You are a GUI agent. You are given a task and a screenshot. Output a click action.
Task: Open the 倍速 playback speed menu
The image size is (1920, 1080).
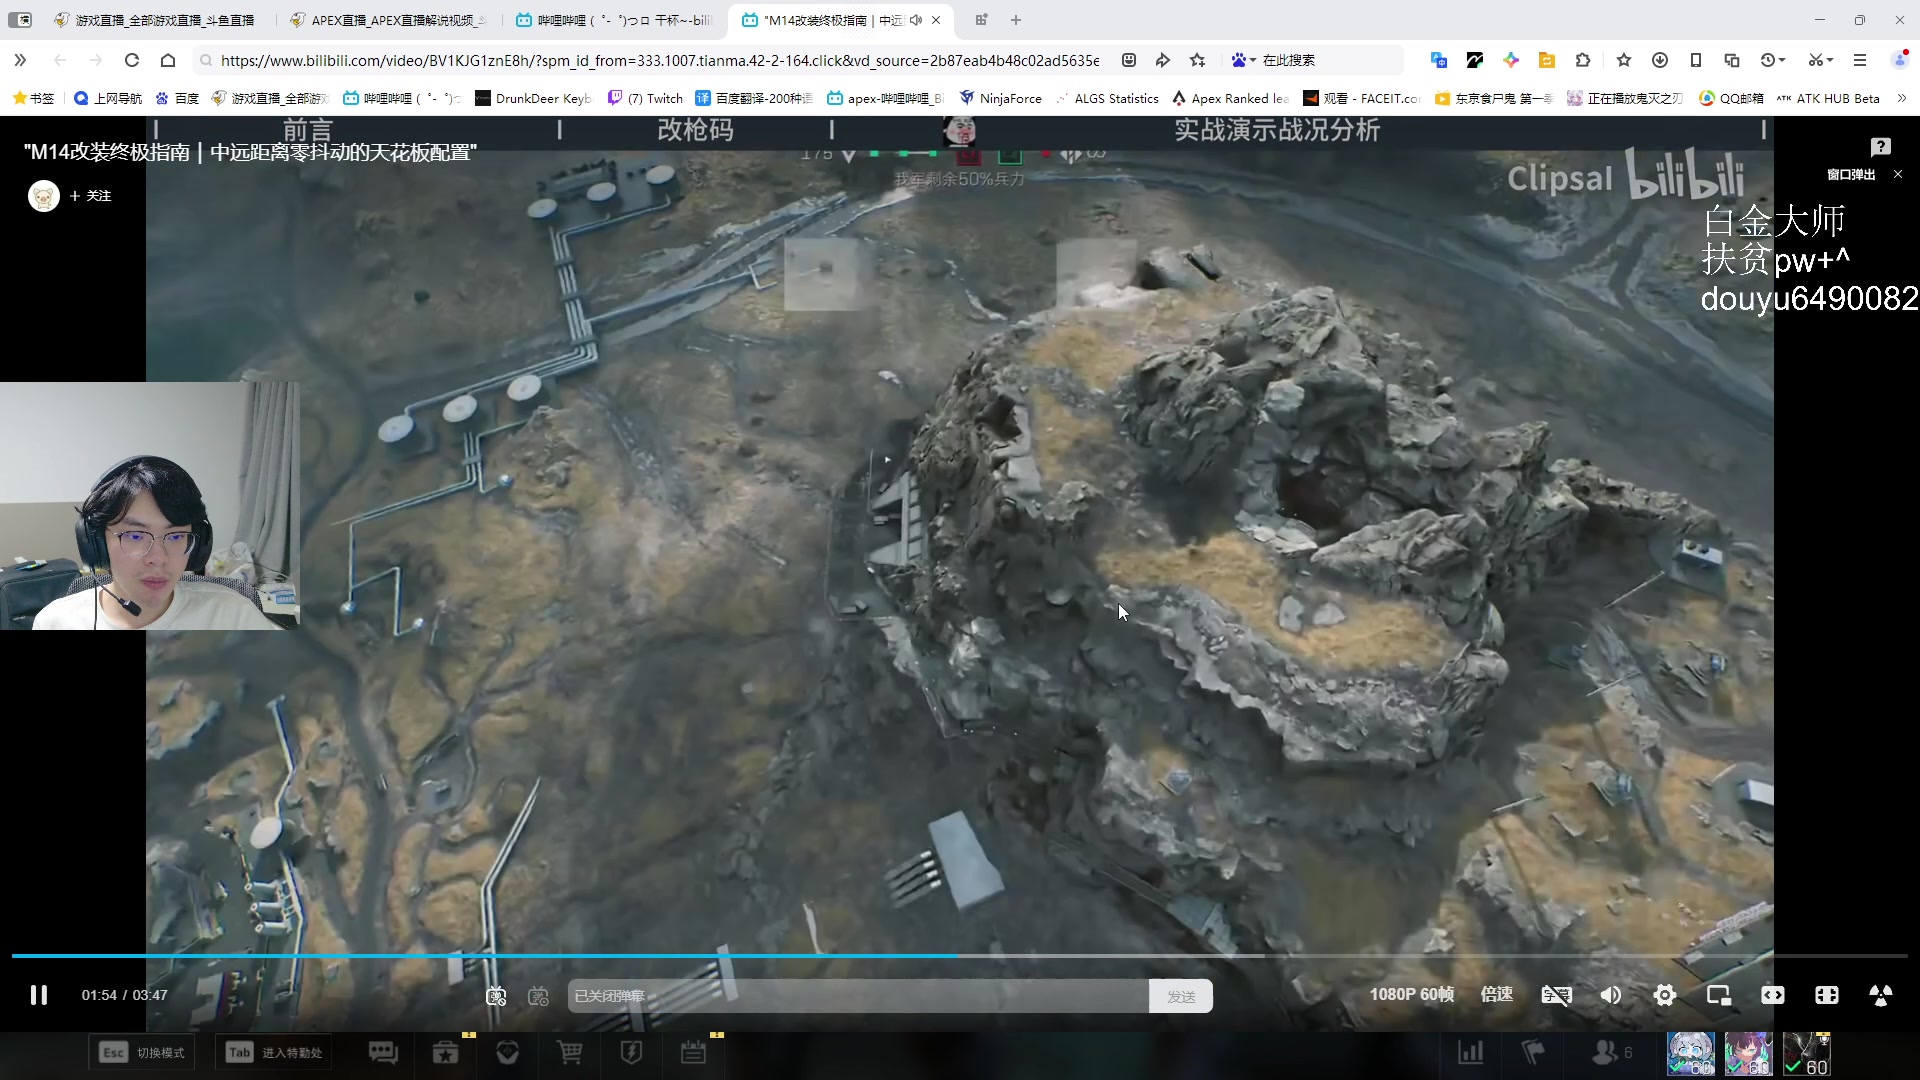(1497, 995)
